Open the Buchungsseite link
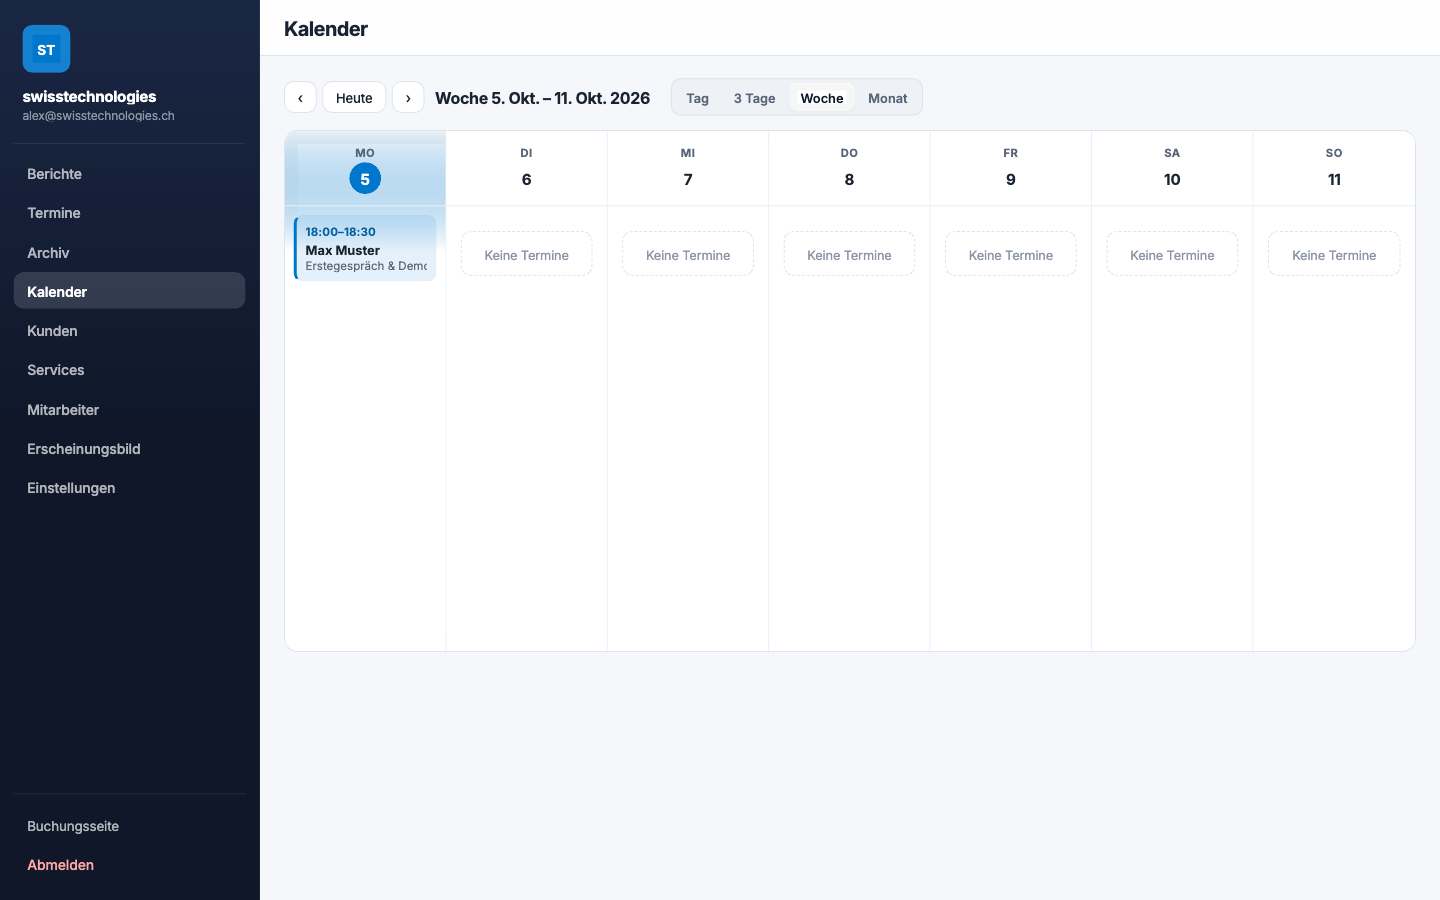The image size is (1440, 900). click(129, 826)
